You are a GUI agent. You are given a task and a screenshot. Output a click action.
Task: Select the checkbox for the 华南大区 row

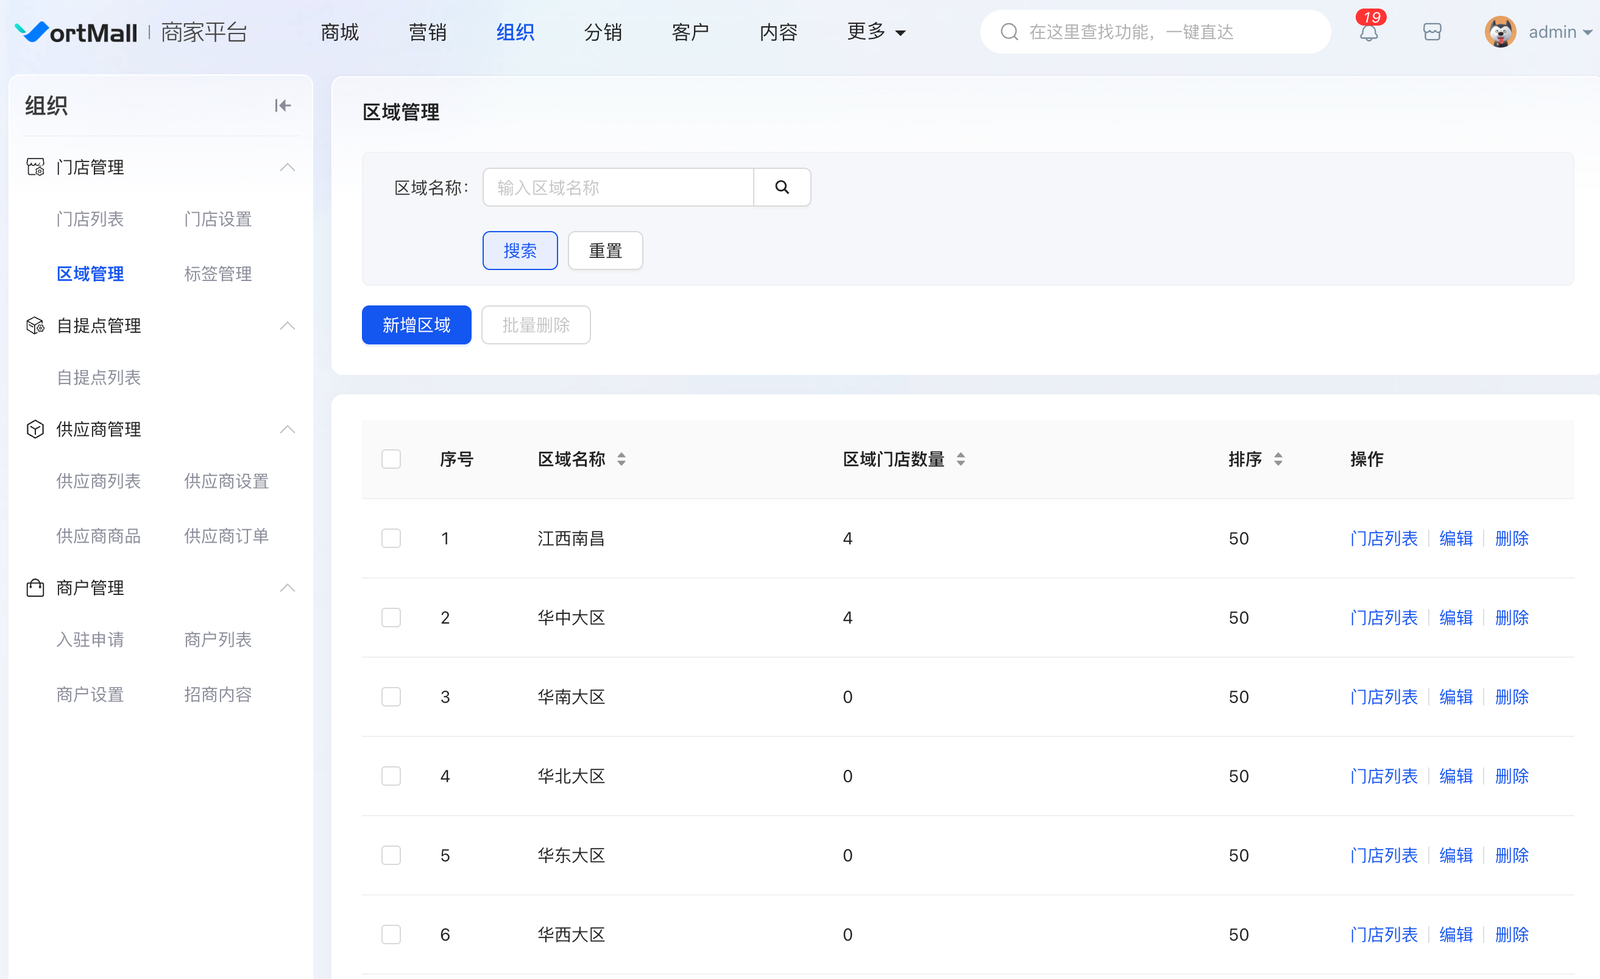click(391, 697)
